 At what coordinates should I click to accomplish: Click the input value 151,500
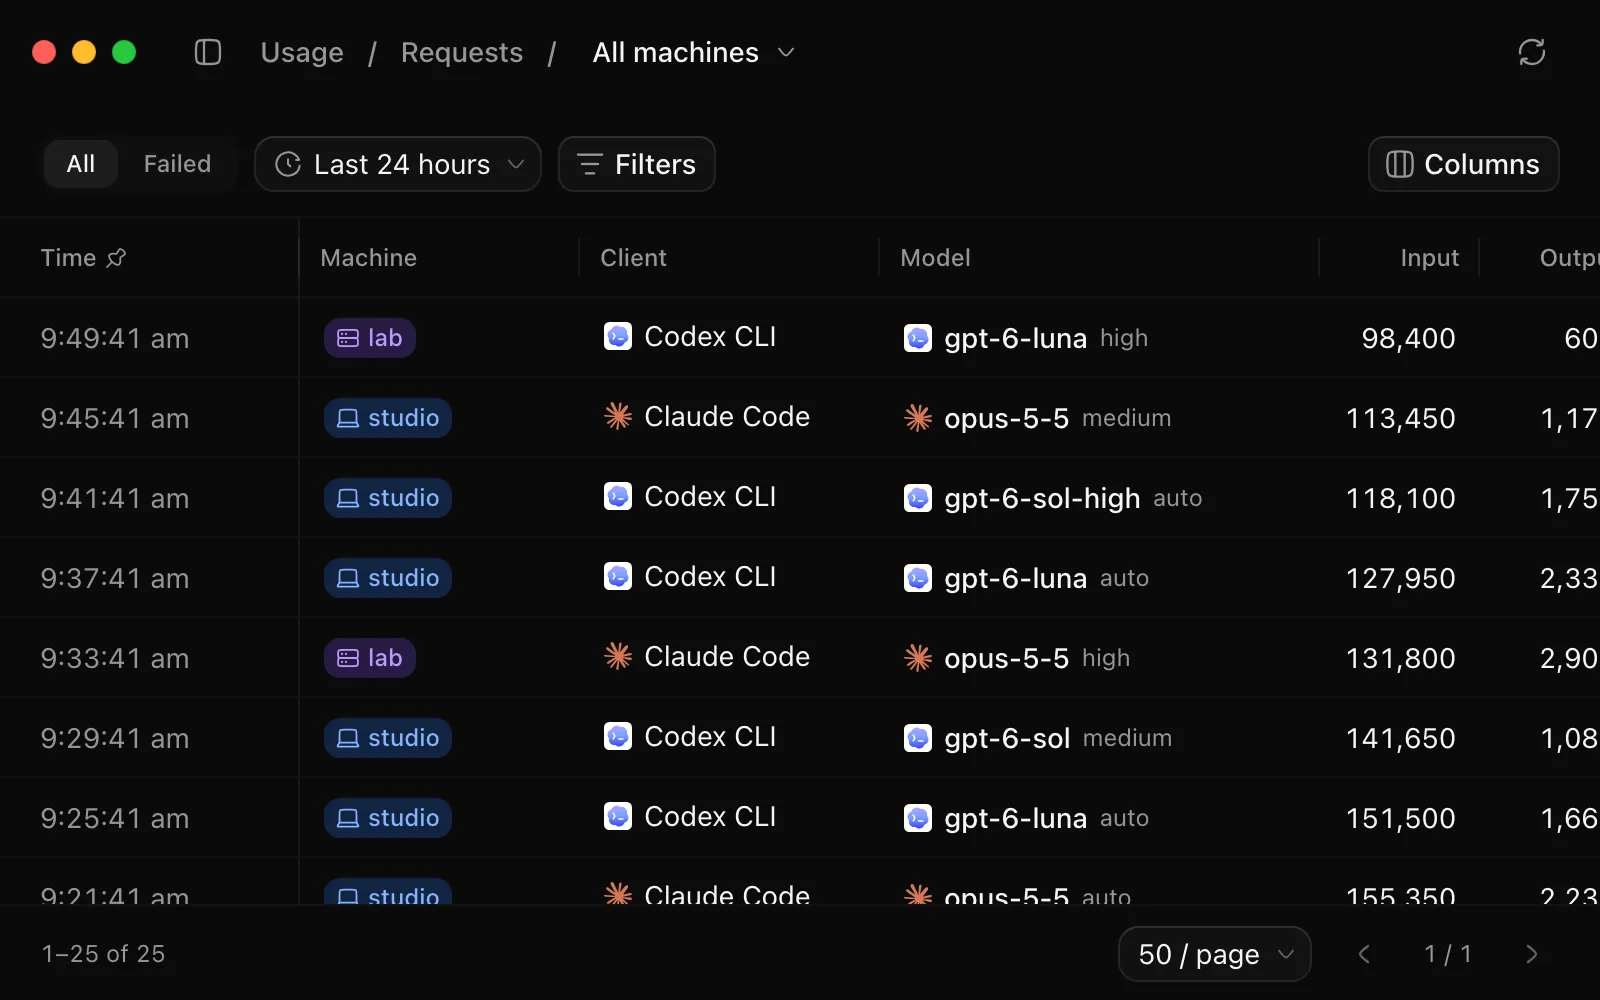(1400, 818)
